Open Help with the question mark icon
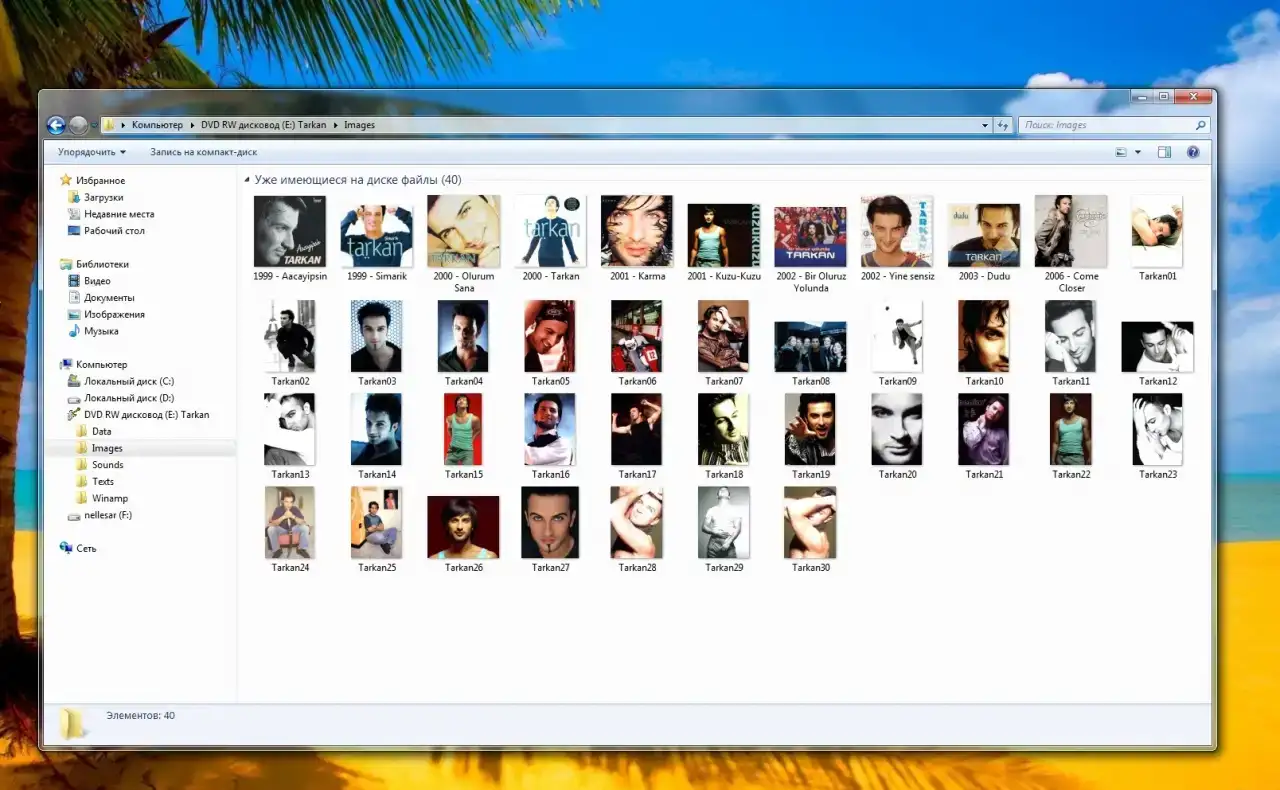The height and width of the screenshot is (790, 1280). 1193,152
